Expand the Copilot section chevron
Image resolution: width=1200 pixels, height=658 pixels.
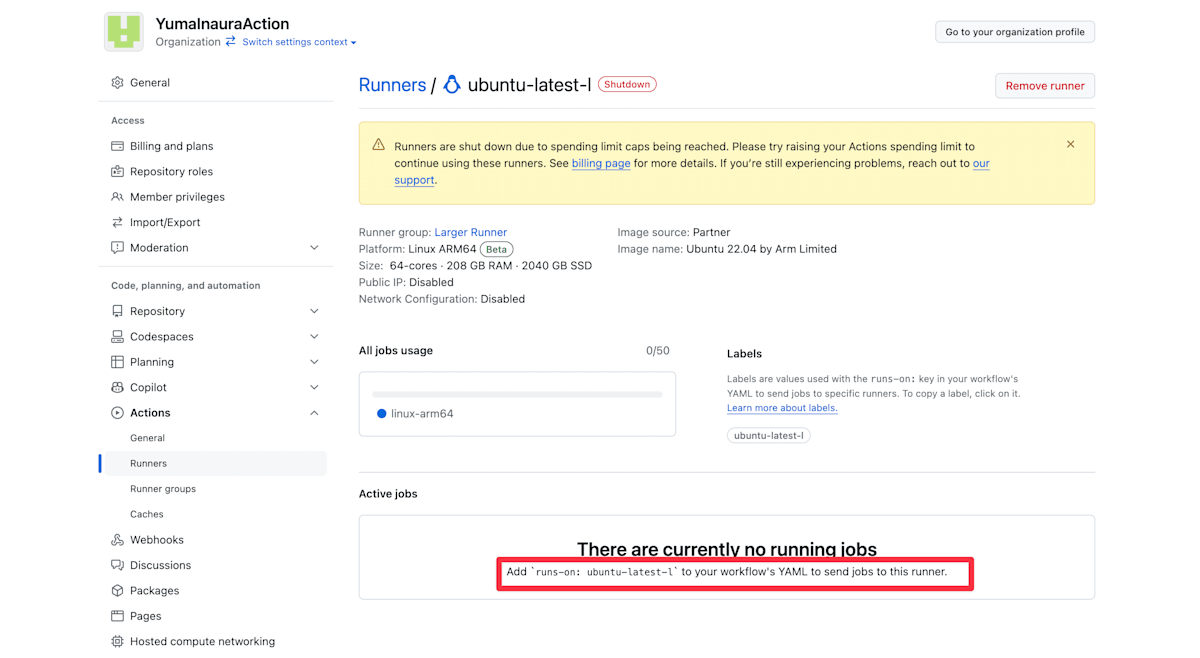(314, 388)
